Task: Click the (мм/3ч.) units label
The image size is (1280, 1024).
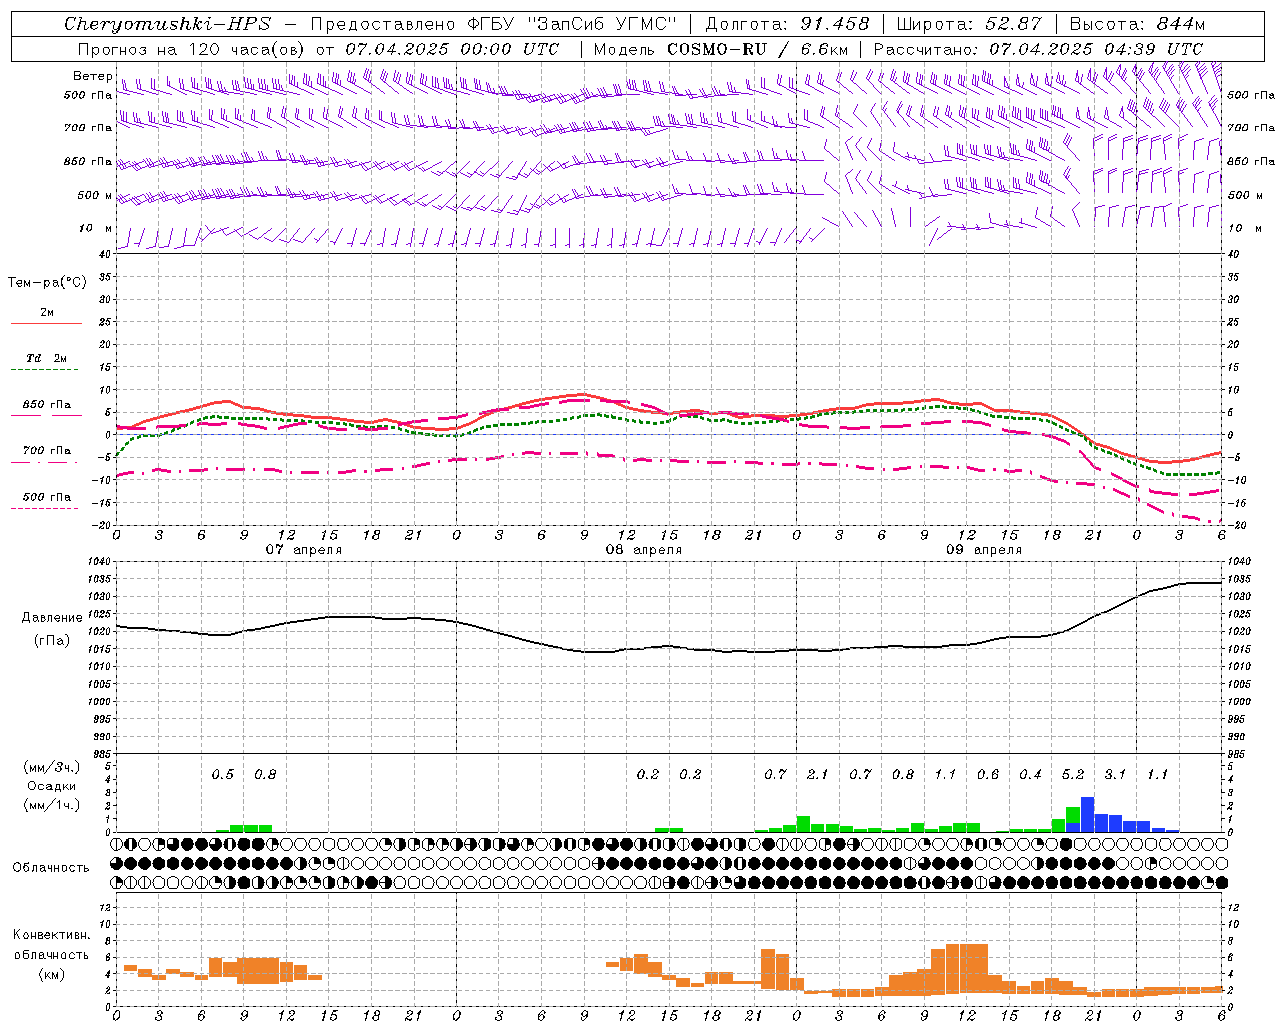Action: [x=51, y=767]
